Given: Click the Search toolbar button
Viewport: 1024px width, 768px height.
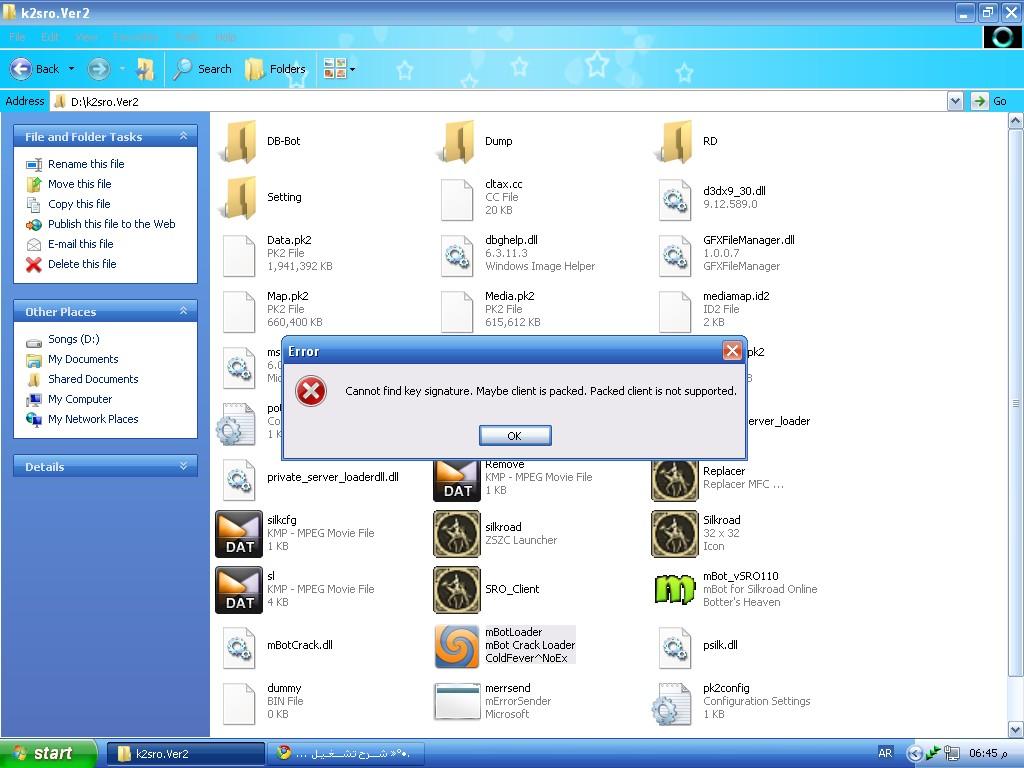Looking at the screenshot, I should coord(202,69).
